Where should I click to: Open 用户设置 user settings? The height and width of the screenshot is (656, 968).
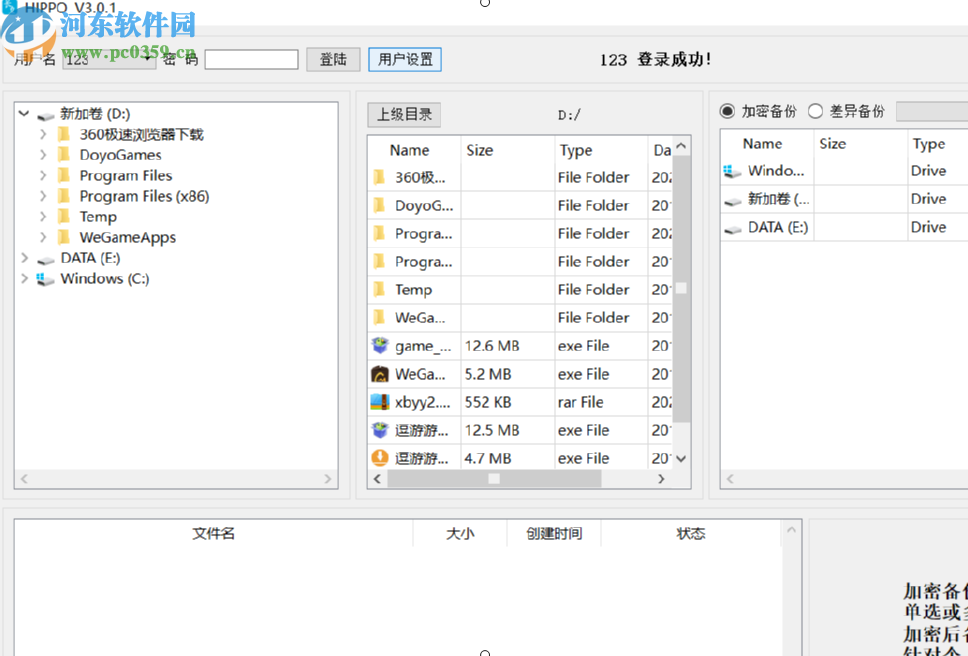404,59
